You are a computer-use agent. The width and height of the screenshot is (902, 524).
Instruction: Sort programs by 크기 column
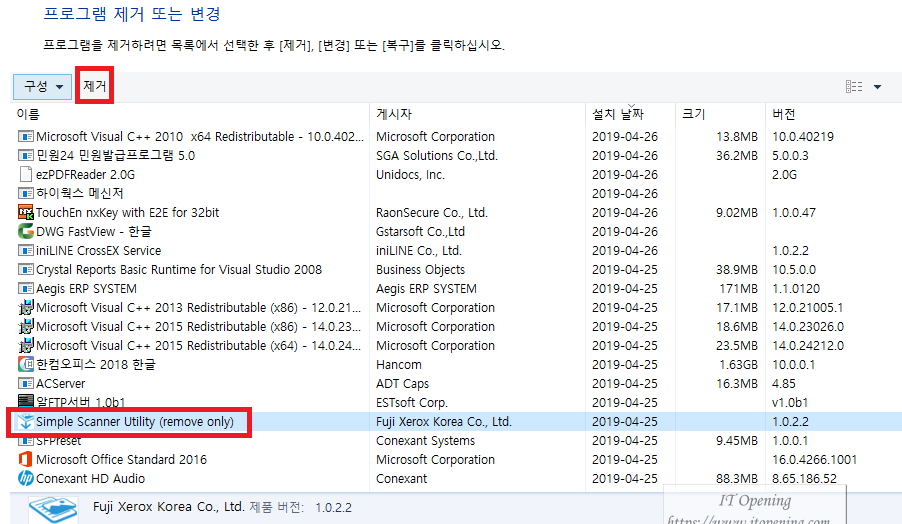pos(693,114)
